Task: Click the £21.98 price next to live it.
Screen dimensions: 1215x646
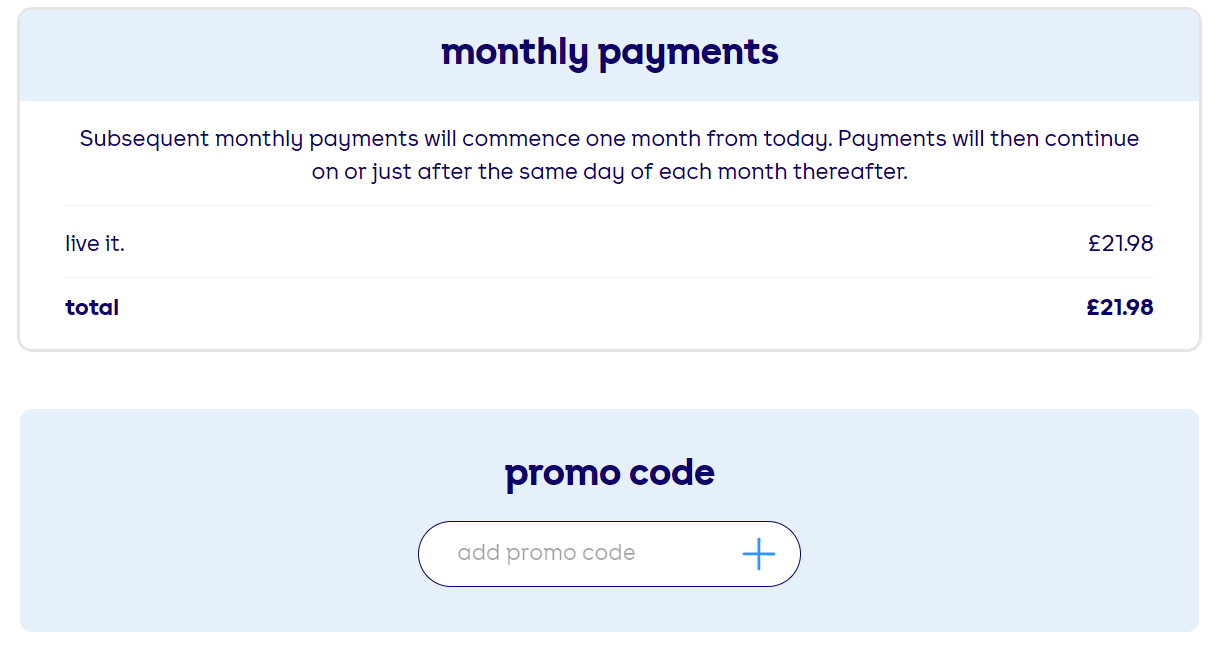Action: pyautogui.click(x=1121, y=243)
